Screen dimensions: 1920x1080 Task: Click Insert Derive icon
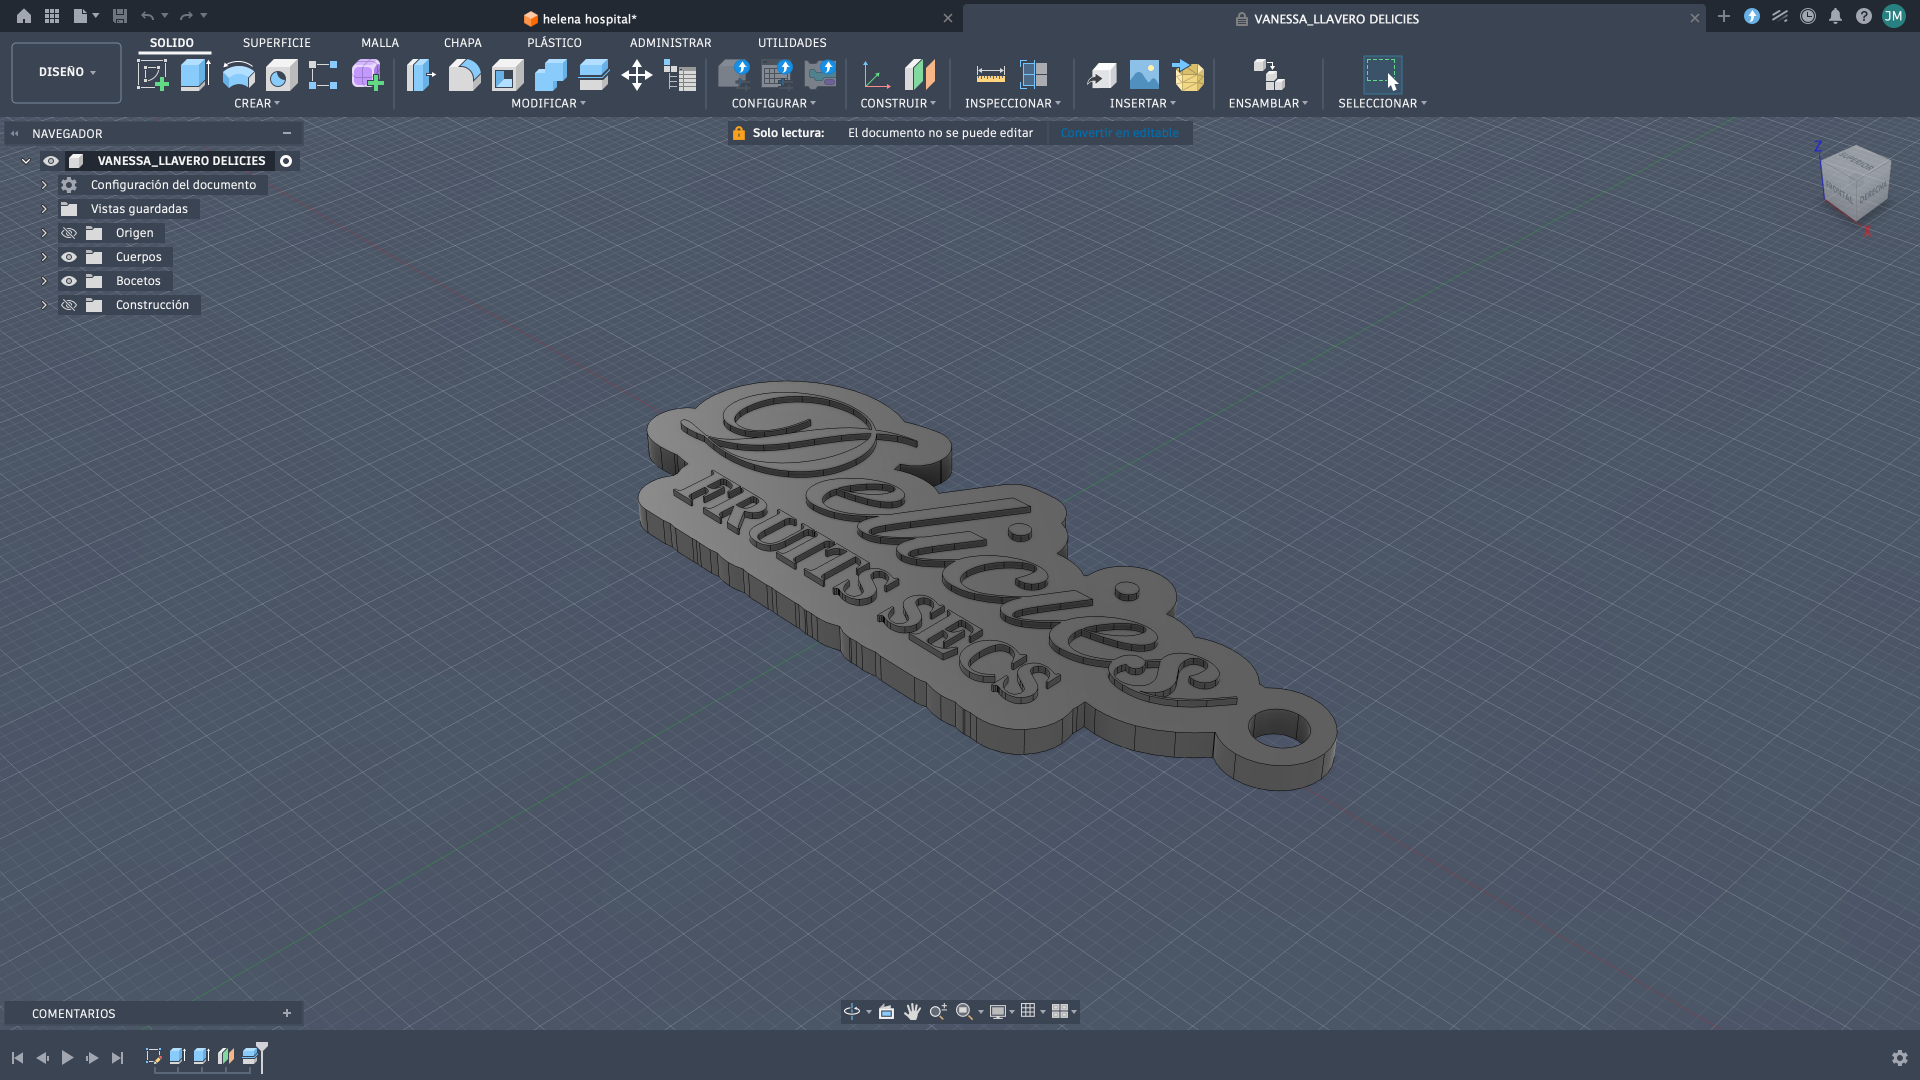tap(1101, 75)
